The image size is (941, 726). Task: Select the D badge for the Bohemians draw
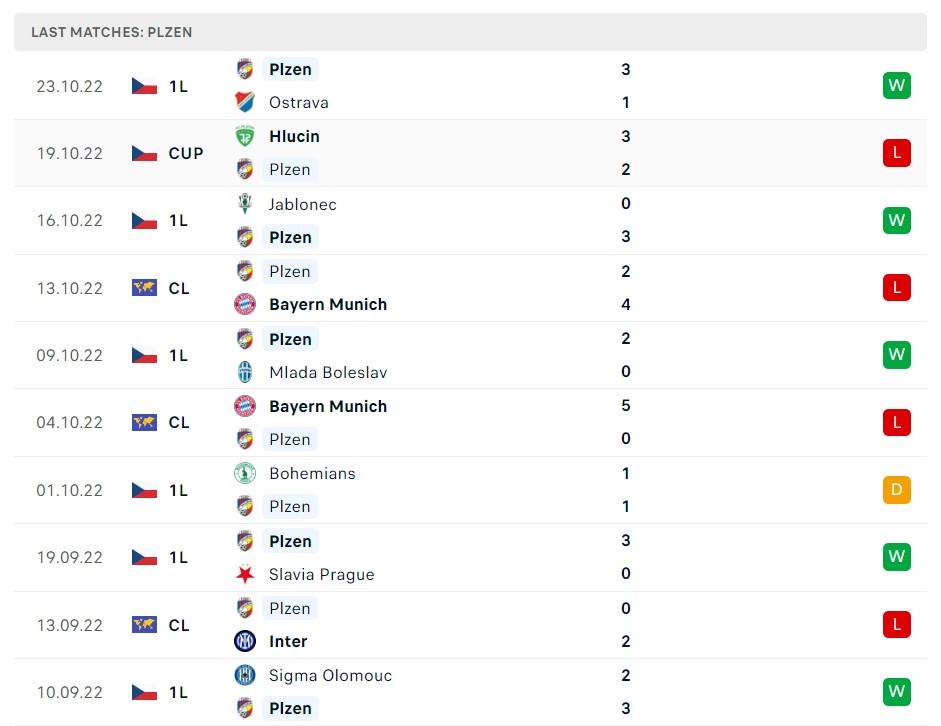(896, 490)
